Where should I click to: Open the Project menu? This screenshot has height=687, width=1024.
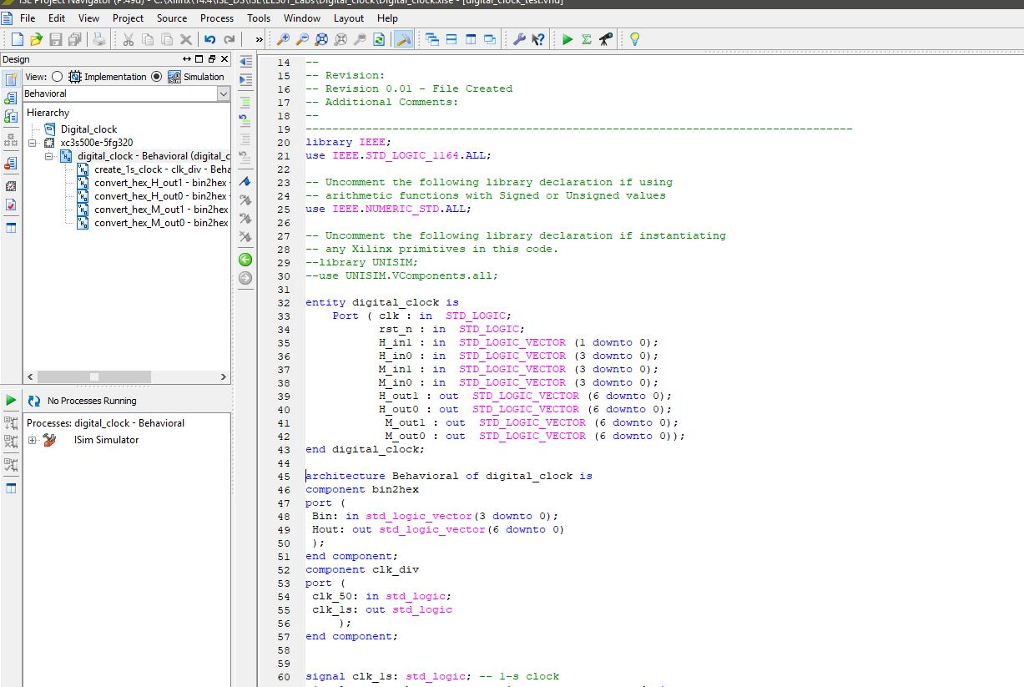point(128,17)
